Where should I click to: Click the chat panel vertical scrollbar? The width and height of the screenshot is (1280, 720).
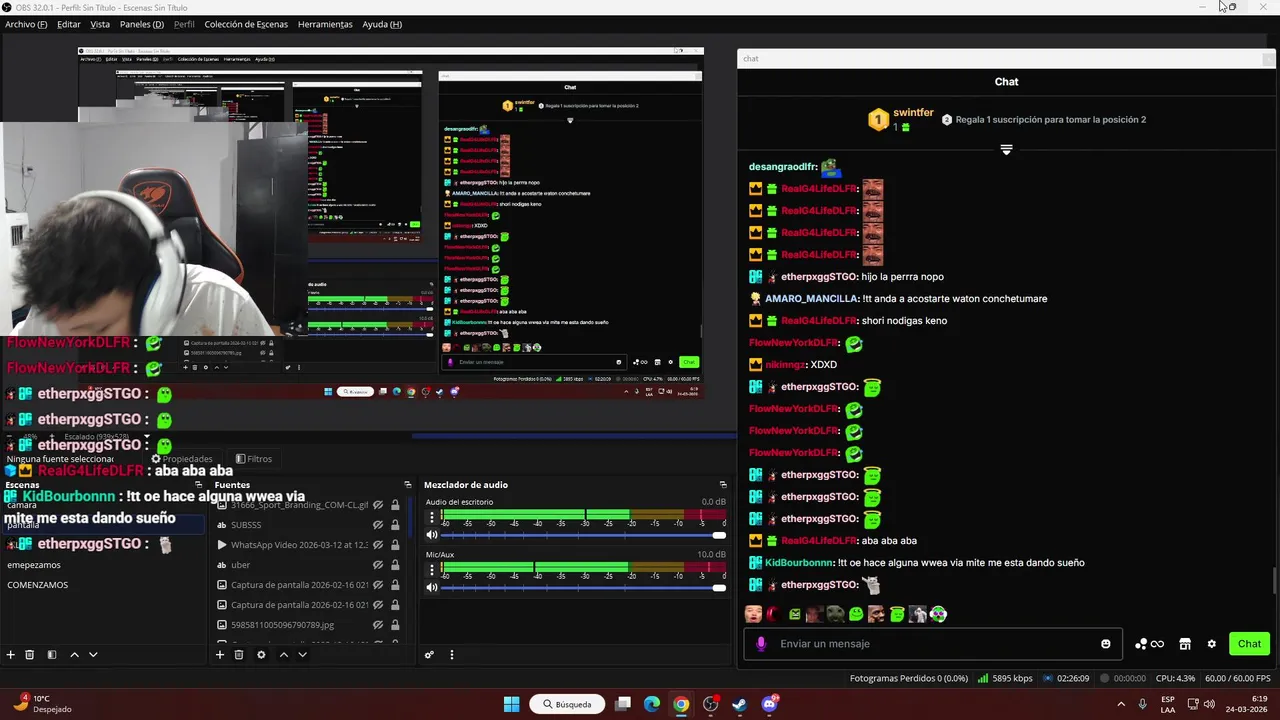pos(1274,580)
